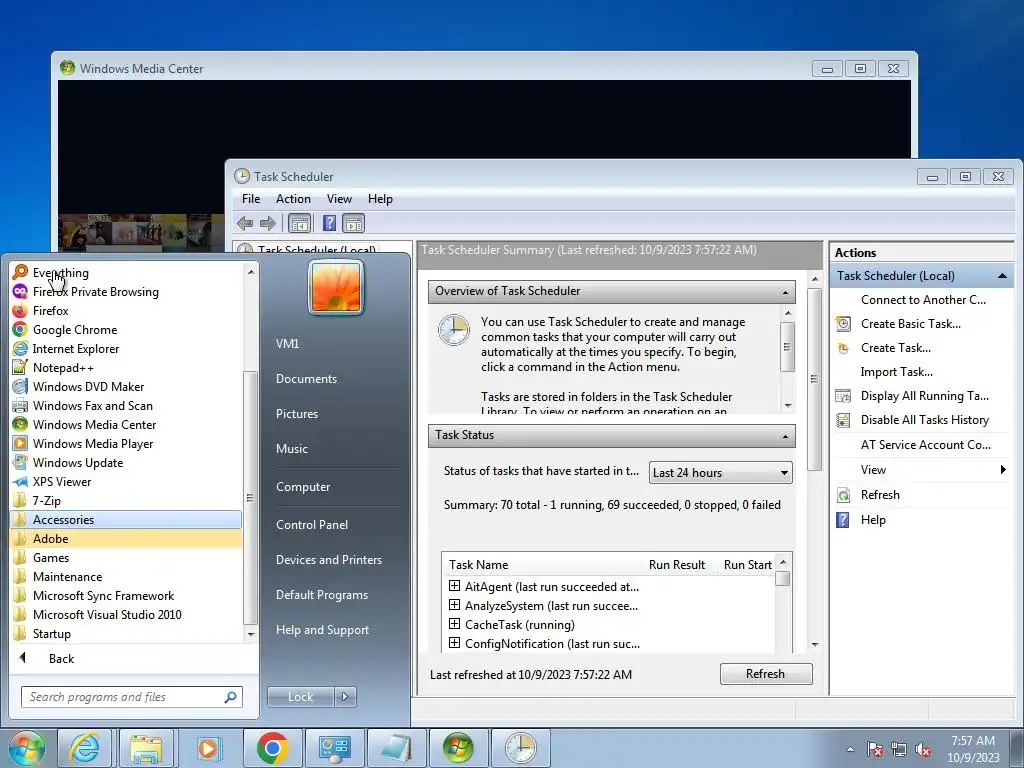1024x768 pixels.
Task: Collapse the Task Status section
Action: point(785,436)
